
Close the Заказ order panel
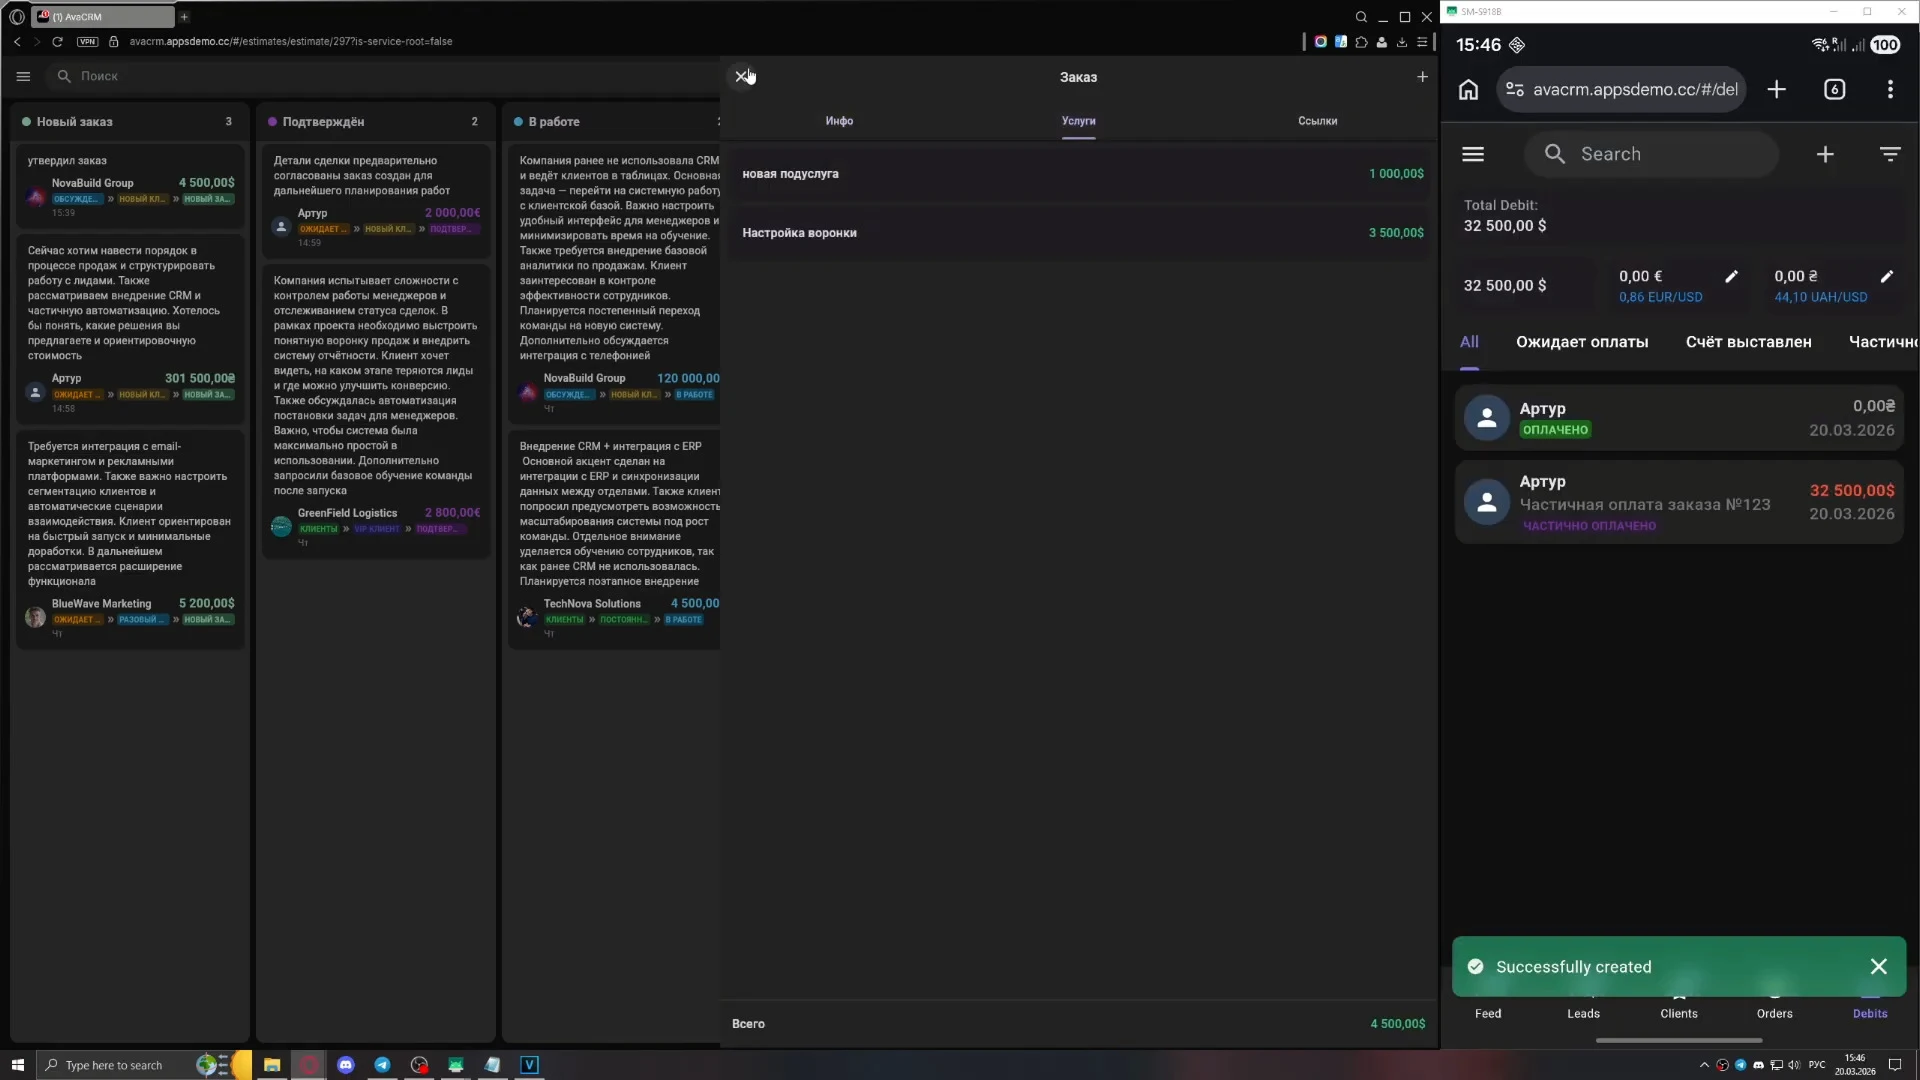coord(741,76)
